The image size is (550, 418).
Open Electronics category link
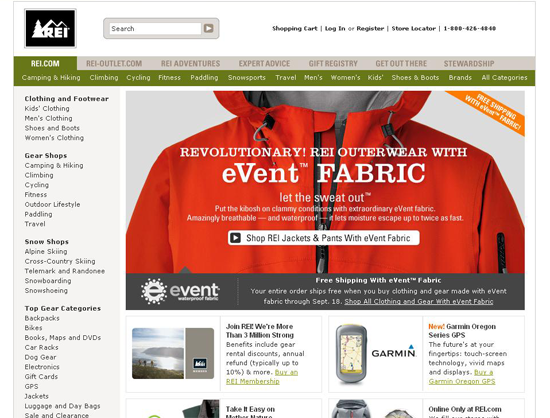point(42,367)
